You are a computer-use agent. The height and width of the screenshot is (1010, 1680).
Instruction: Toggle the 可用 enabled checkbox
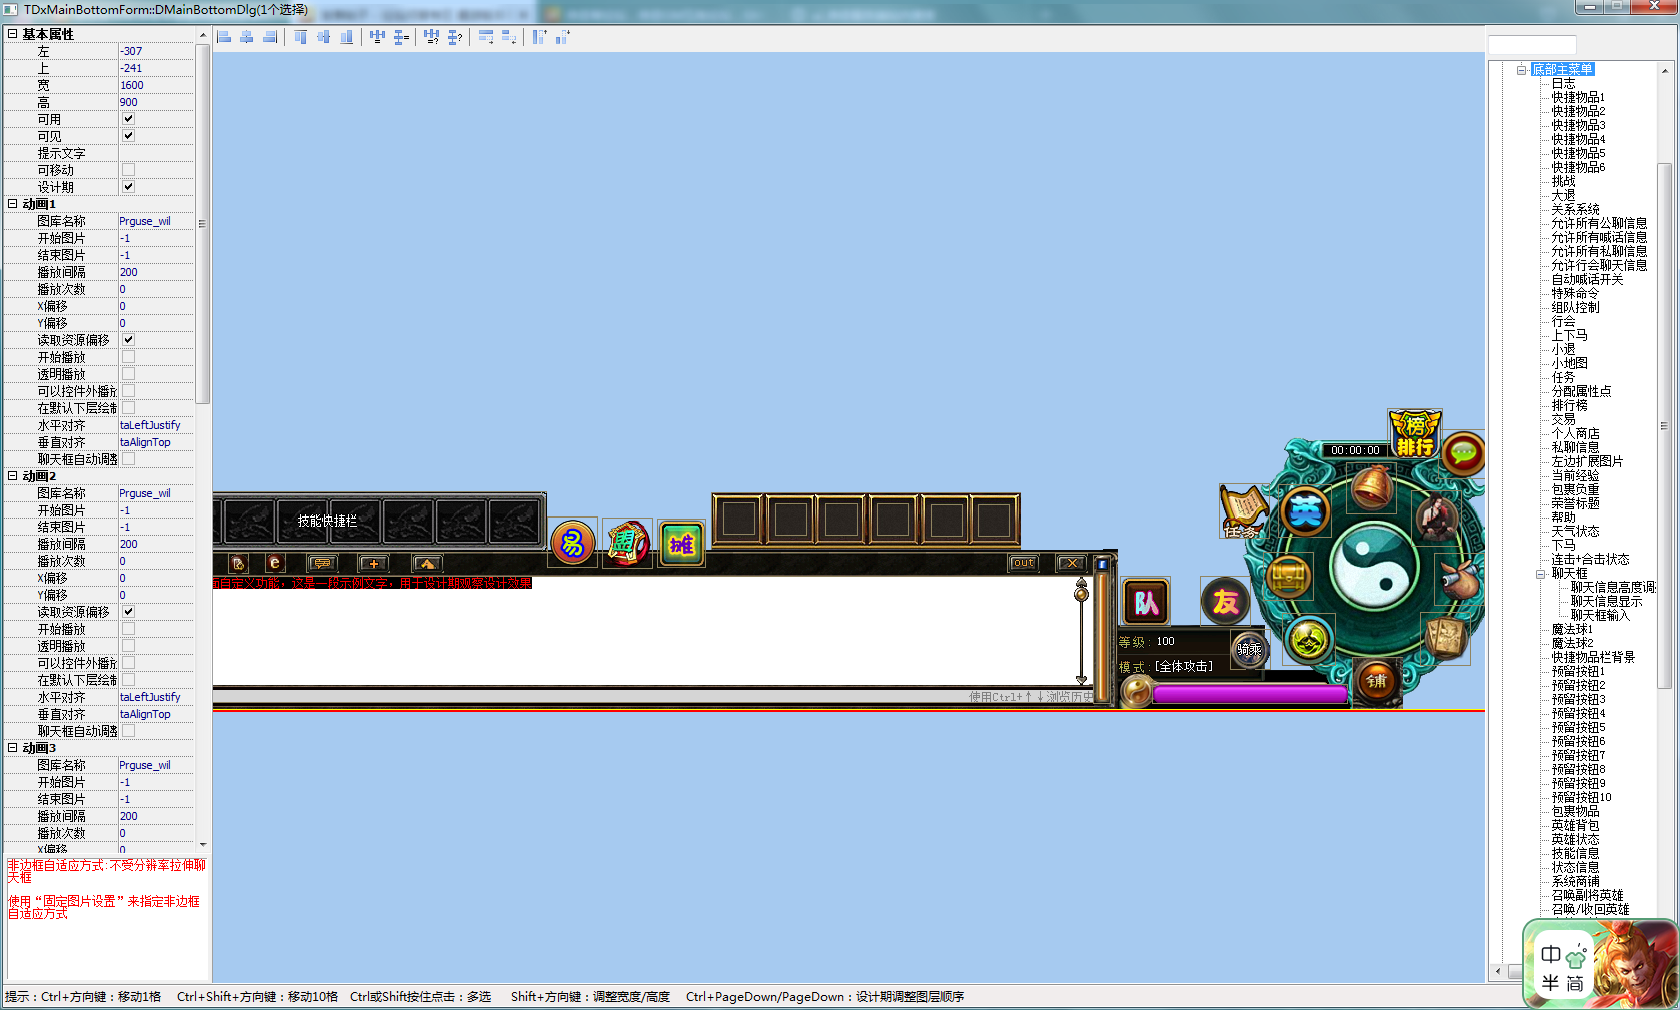coord(128,119)
